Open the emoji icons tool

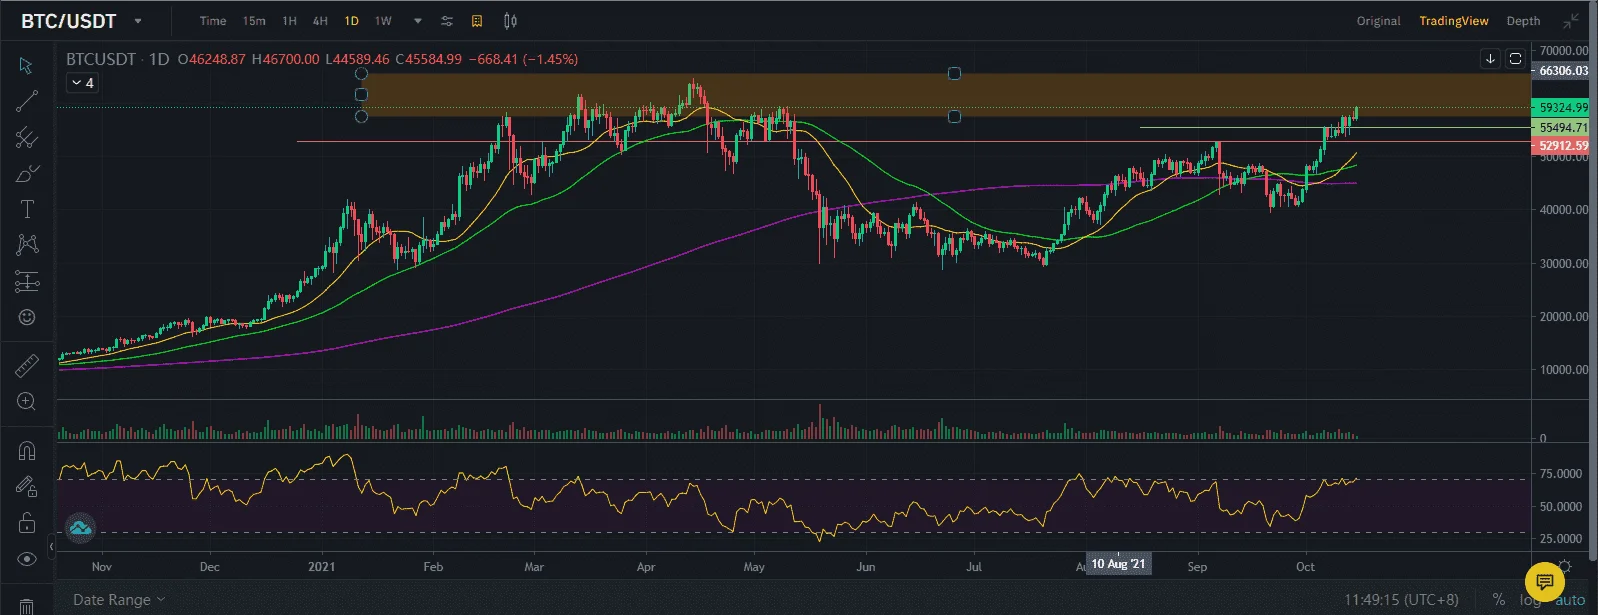[x=27, y=317]
